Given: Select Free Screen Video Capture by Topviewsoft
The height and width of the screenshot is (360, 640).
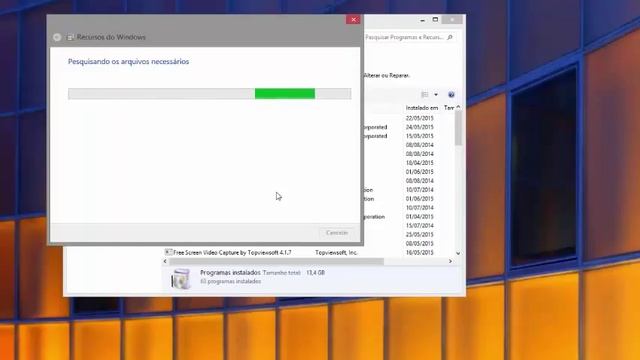Looking at the screenshot, I should (232, 253).
